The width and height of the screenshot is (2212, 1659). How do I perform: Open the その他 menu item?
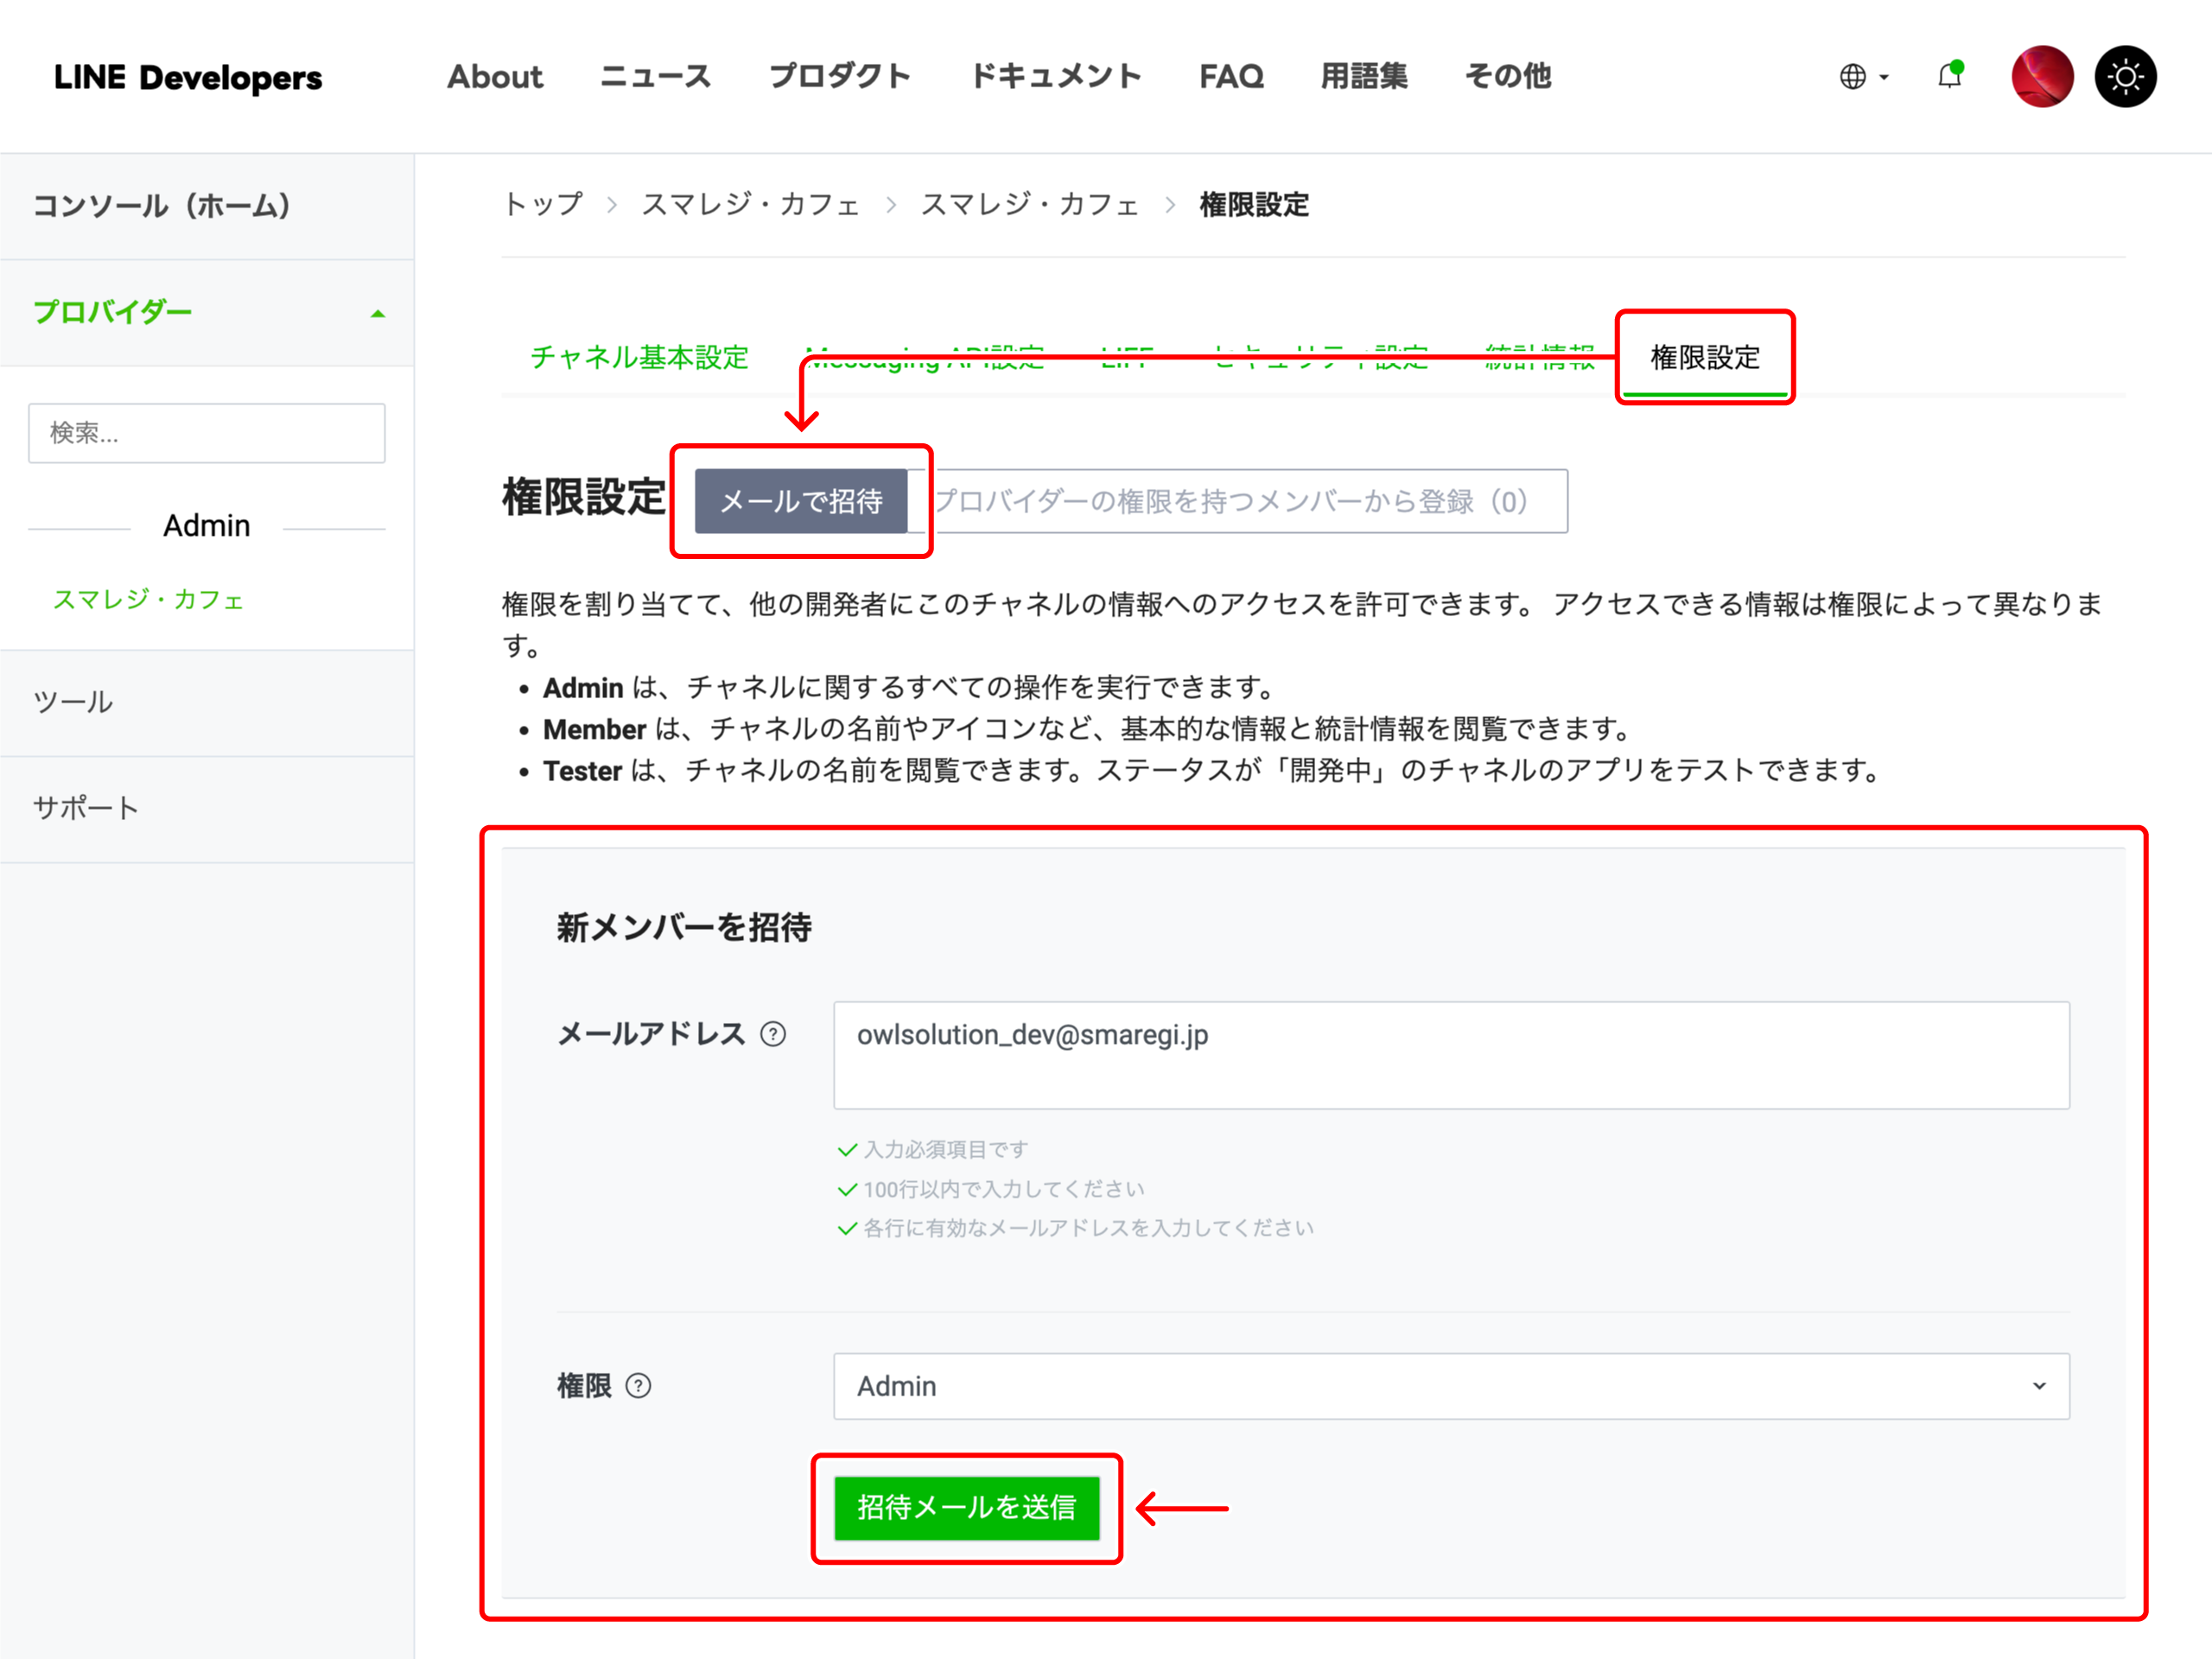coord(1508,77)
